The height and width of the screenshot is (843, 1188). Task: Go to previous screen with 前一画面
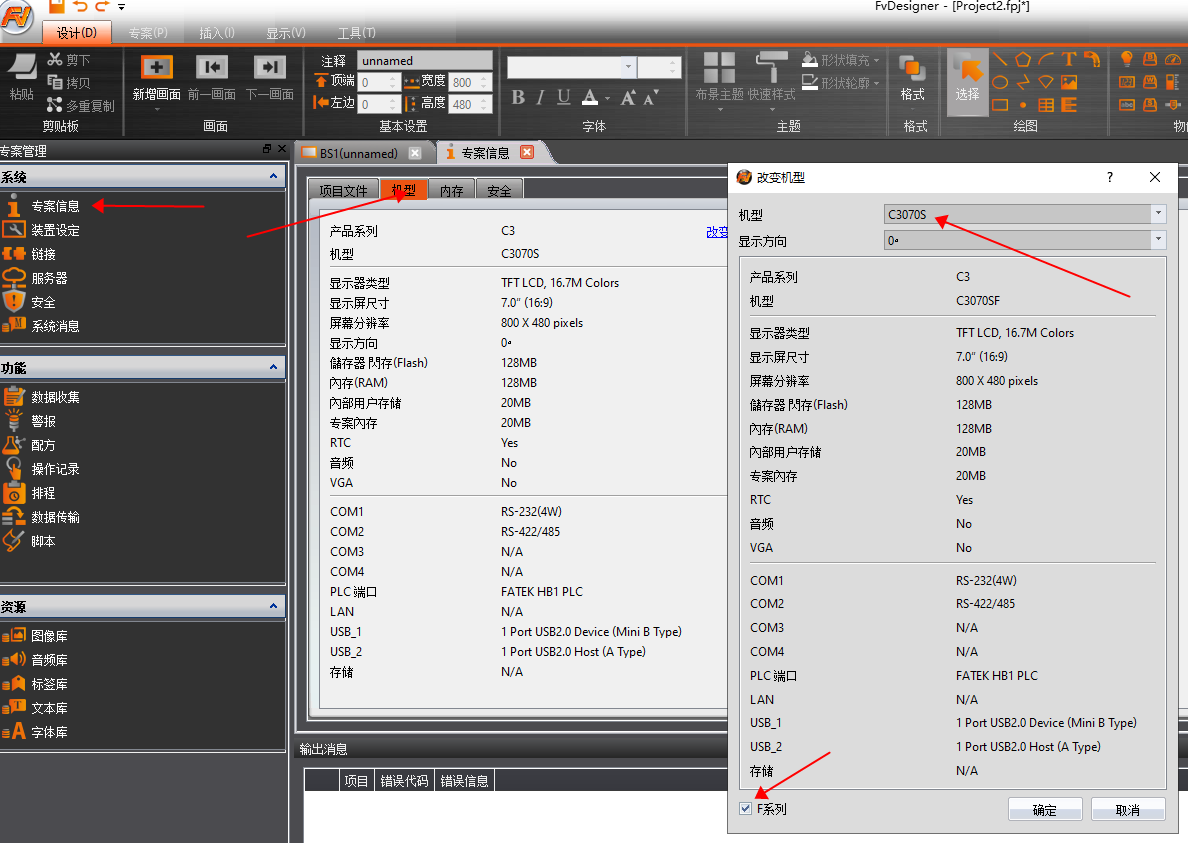point(211,68)
